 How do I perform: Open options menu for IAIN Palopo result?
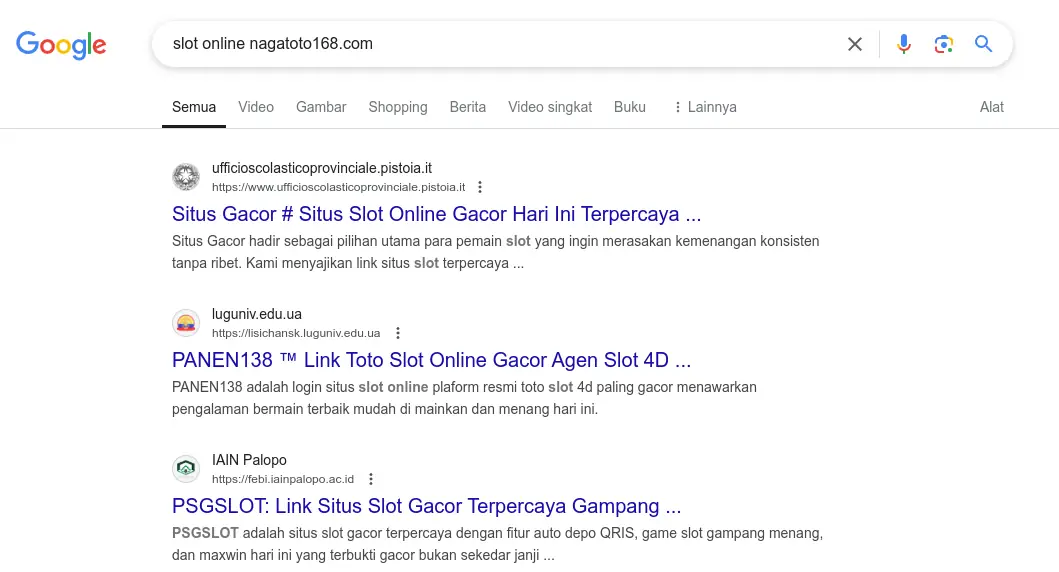click(371, 479)
